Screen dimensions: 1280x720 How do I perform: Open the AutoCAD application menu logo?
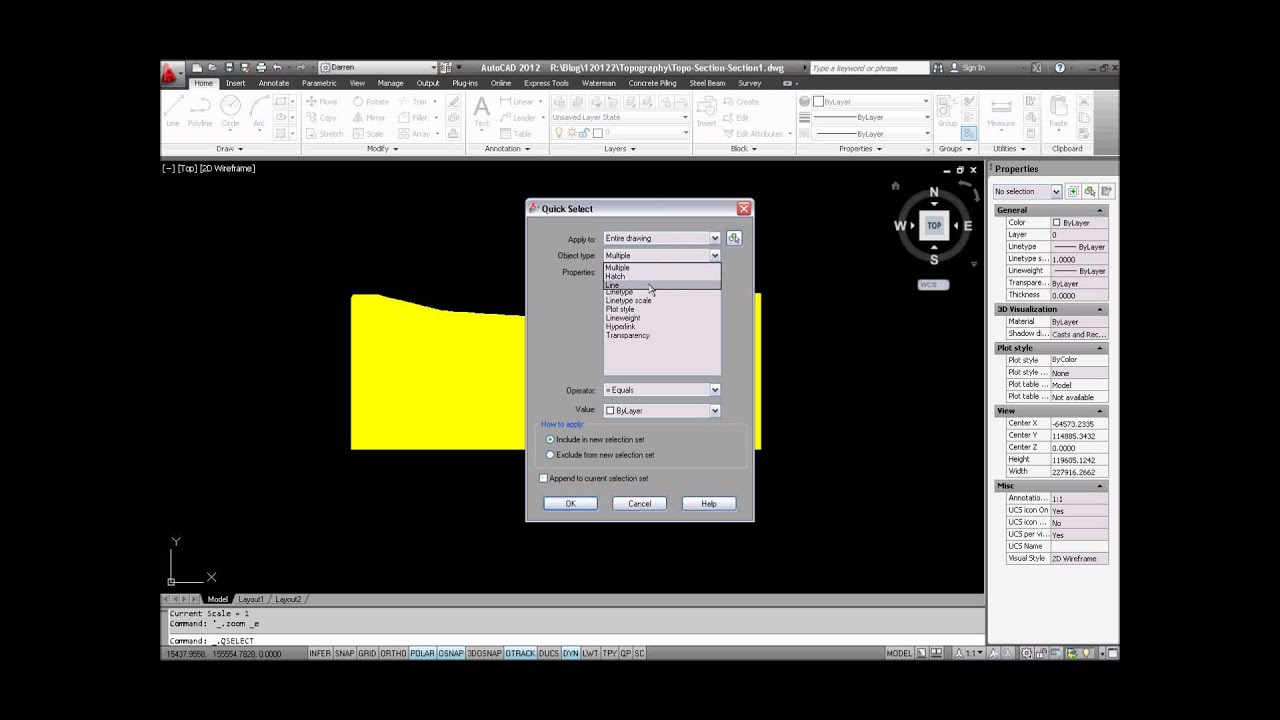[170, 74]
